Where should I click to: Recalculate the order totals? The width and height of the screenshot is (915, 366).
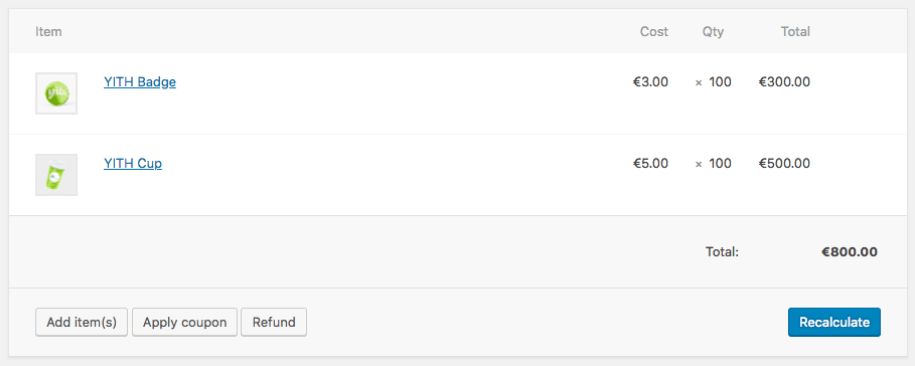coord(834,322)
